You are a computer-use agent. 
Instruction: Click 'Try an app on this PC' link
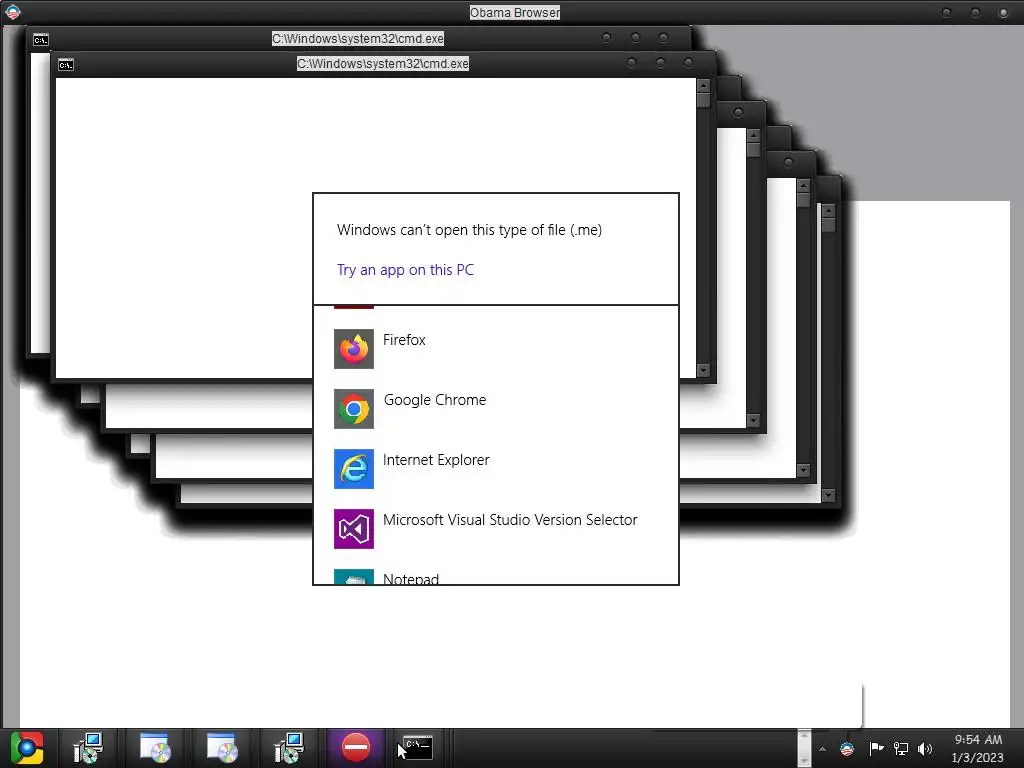(x=405, y=270)
